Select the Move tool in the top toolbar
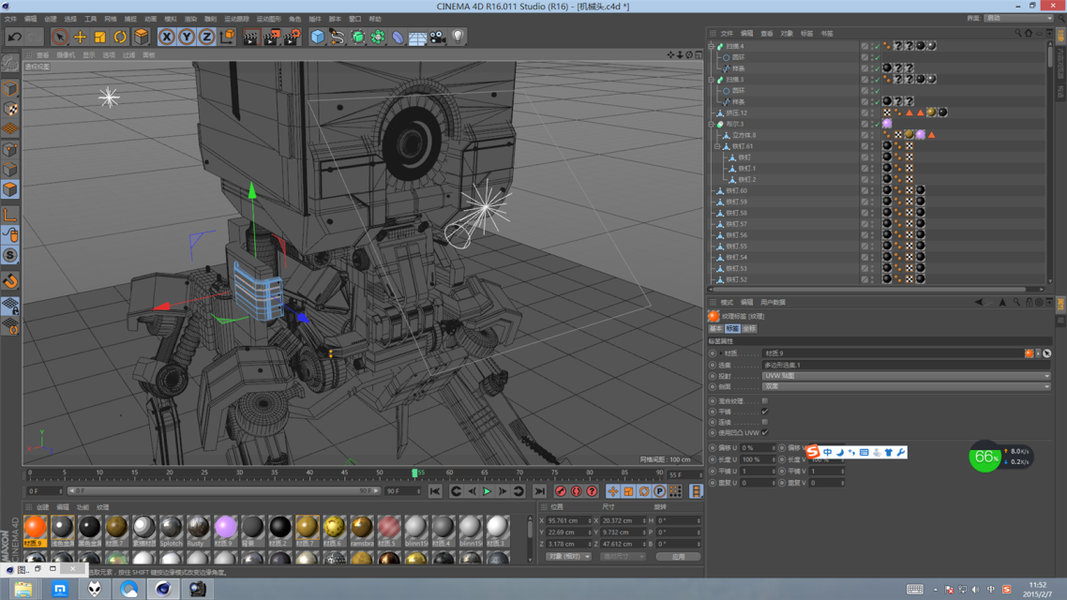The height and width of the screenshot is (600, 1067). (80, 37)
